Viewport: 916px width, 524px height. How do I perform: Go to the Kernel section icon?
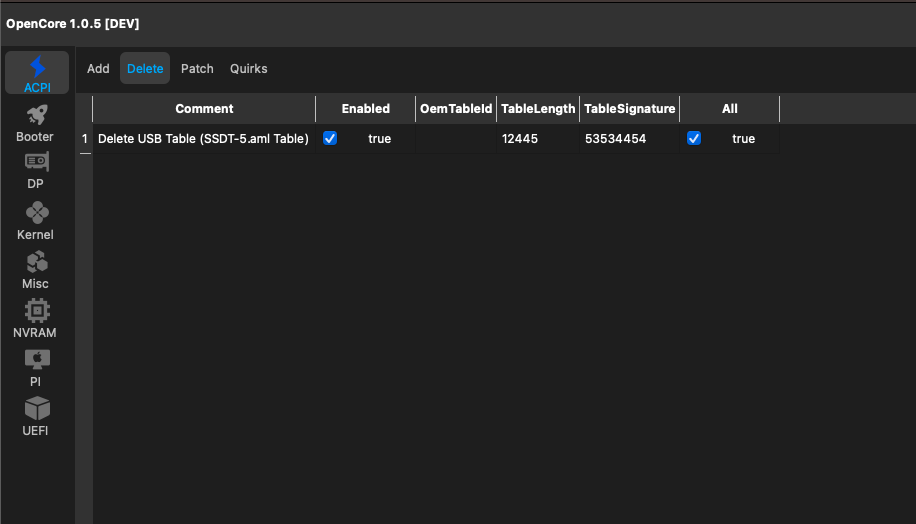36,213
